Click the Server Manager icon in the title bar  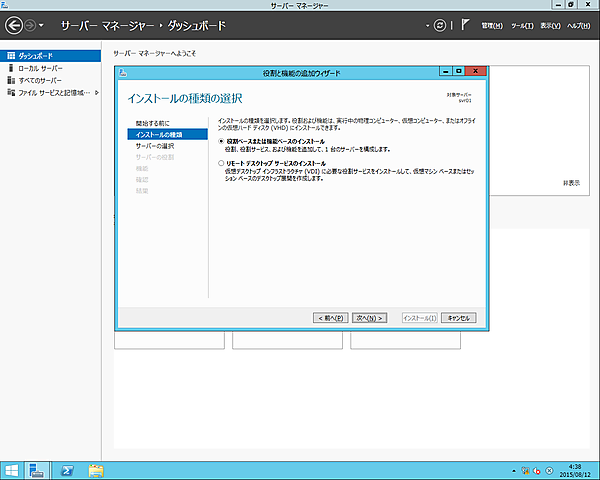coord(4,5)
